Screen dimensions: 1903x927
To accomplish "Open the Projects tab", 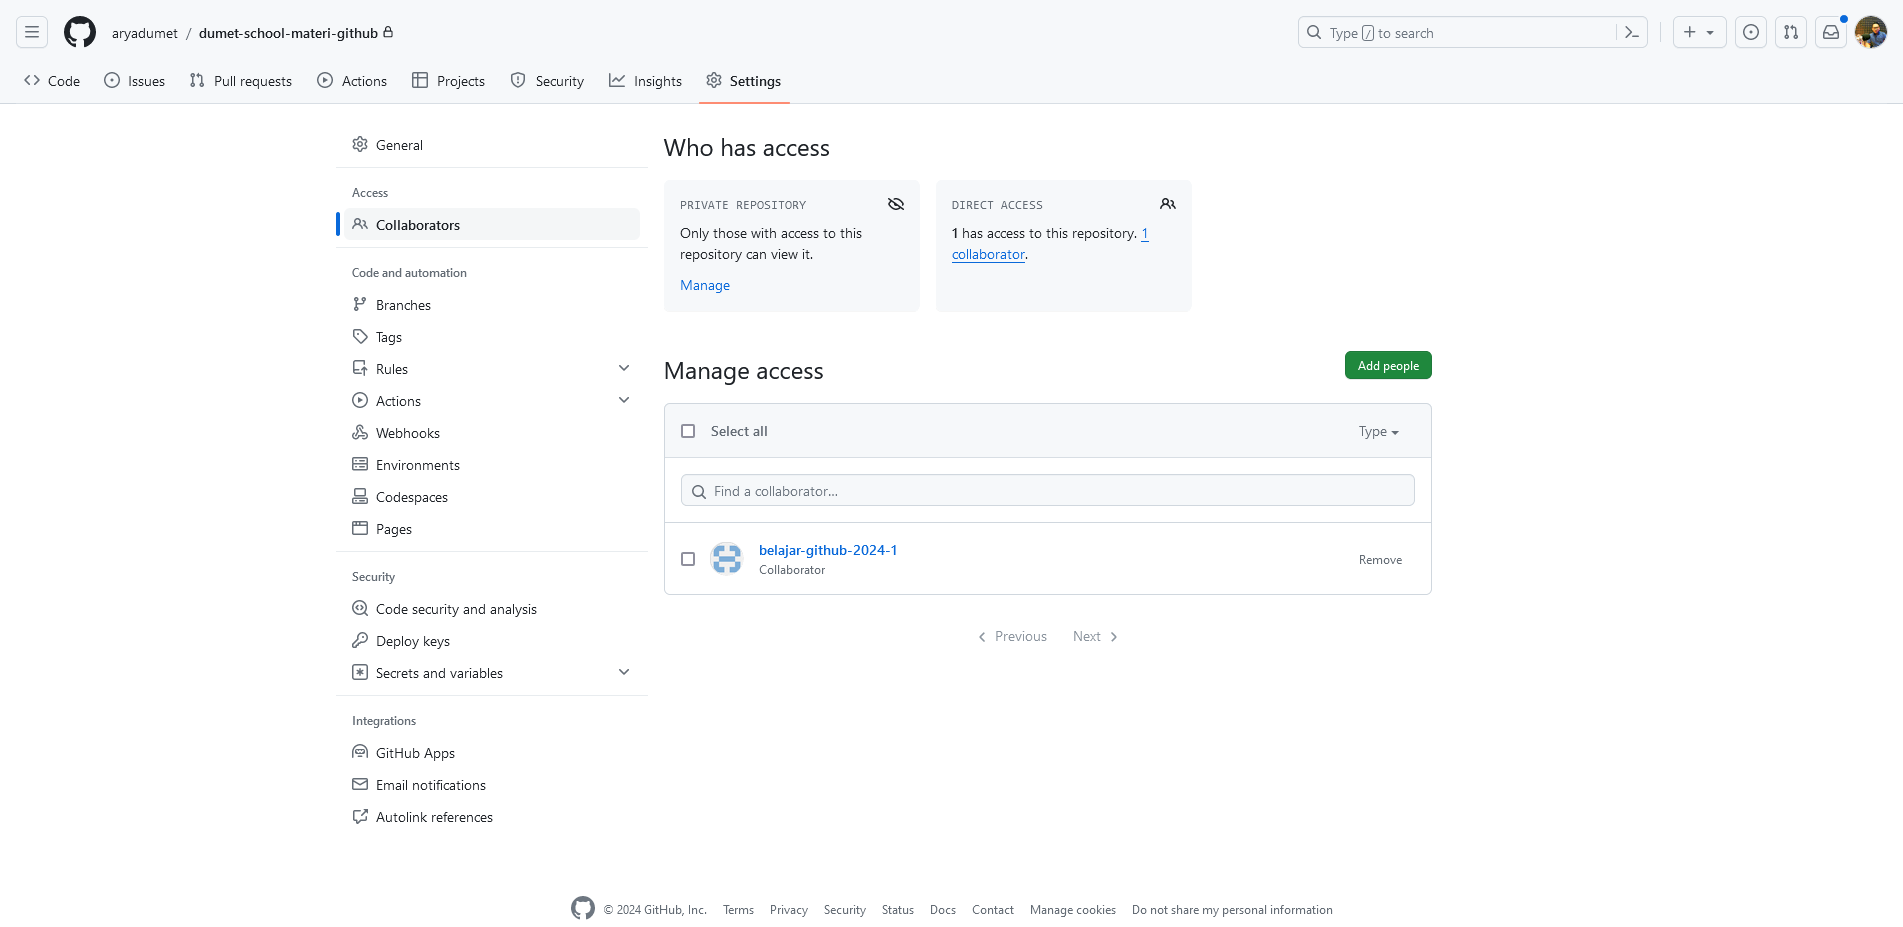I will tap(449, 81).
